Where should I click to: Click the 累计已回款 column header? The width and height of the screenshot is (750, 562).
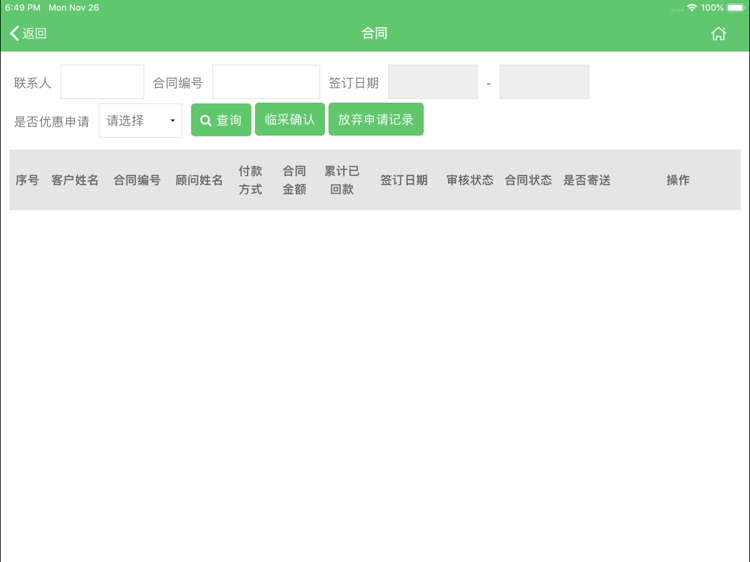tap(342, 180)
